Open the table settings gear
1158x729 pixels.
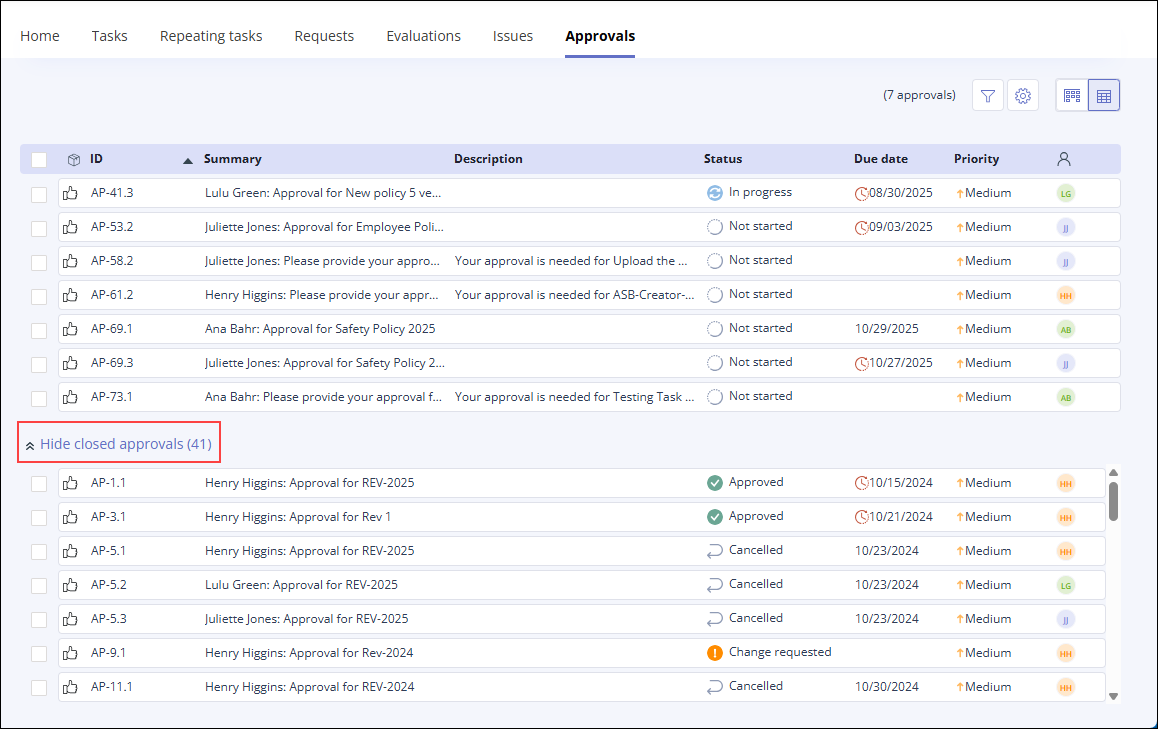point(1022,95)
